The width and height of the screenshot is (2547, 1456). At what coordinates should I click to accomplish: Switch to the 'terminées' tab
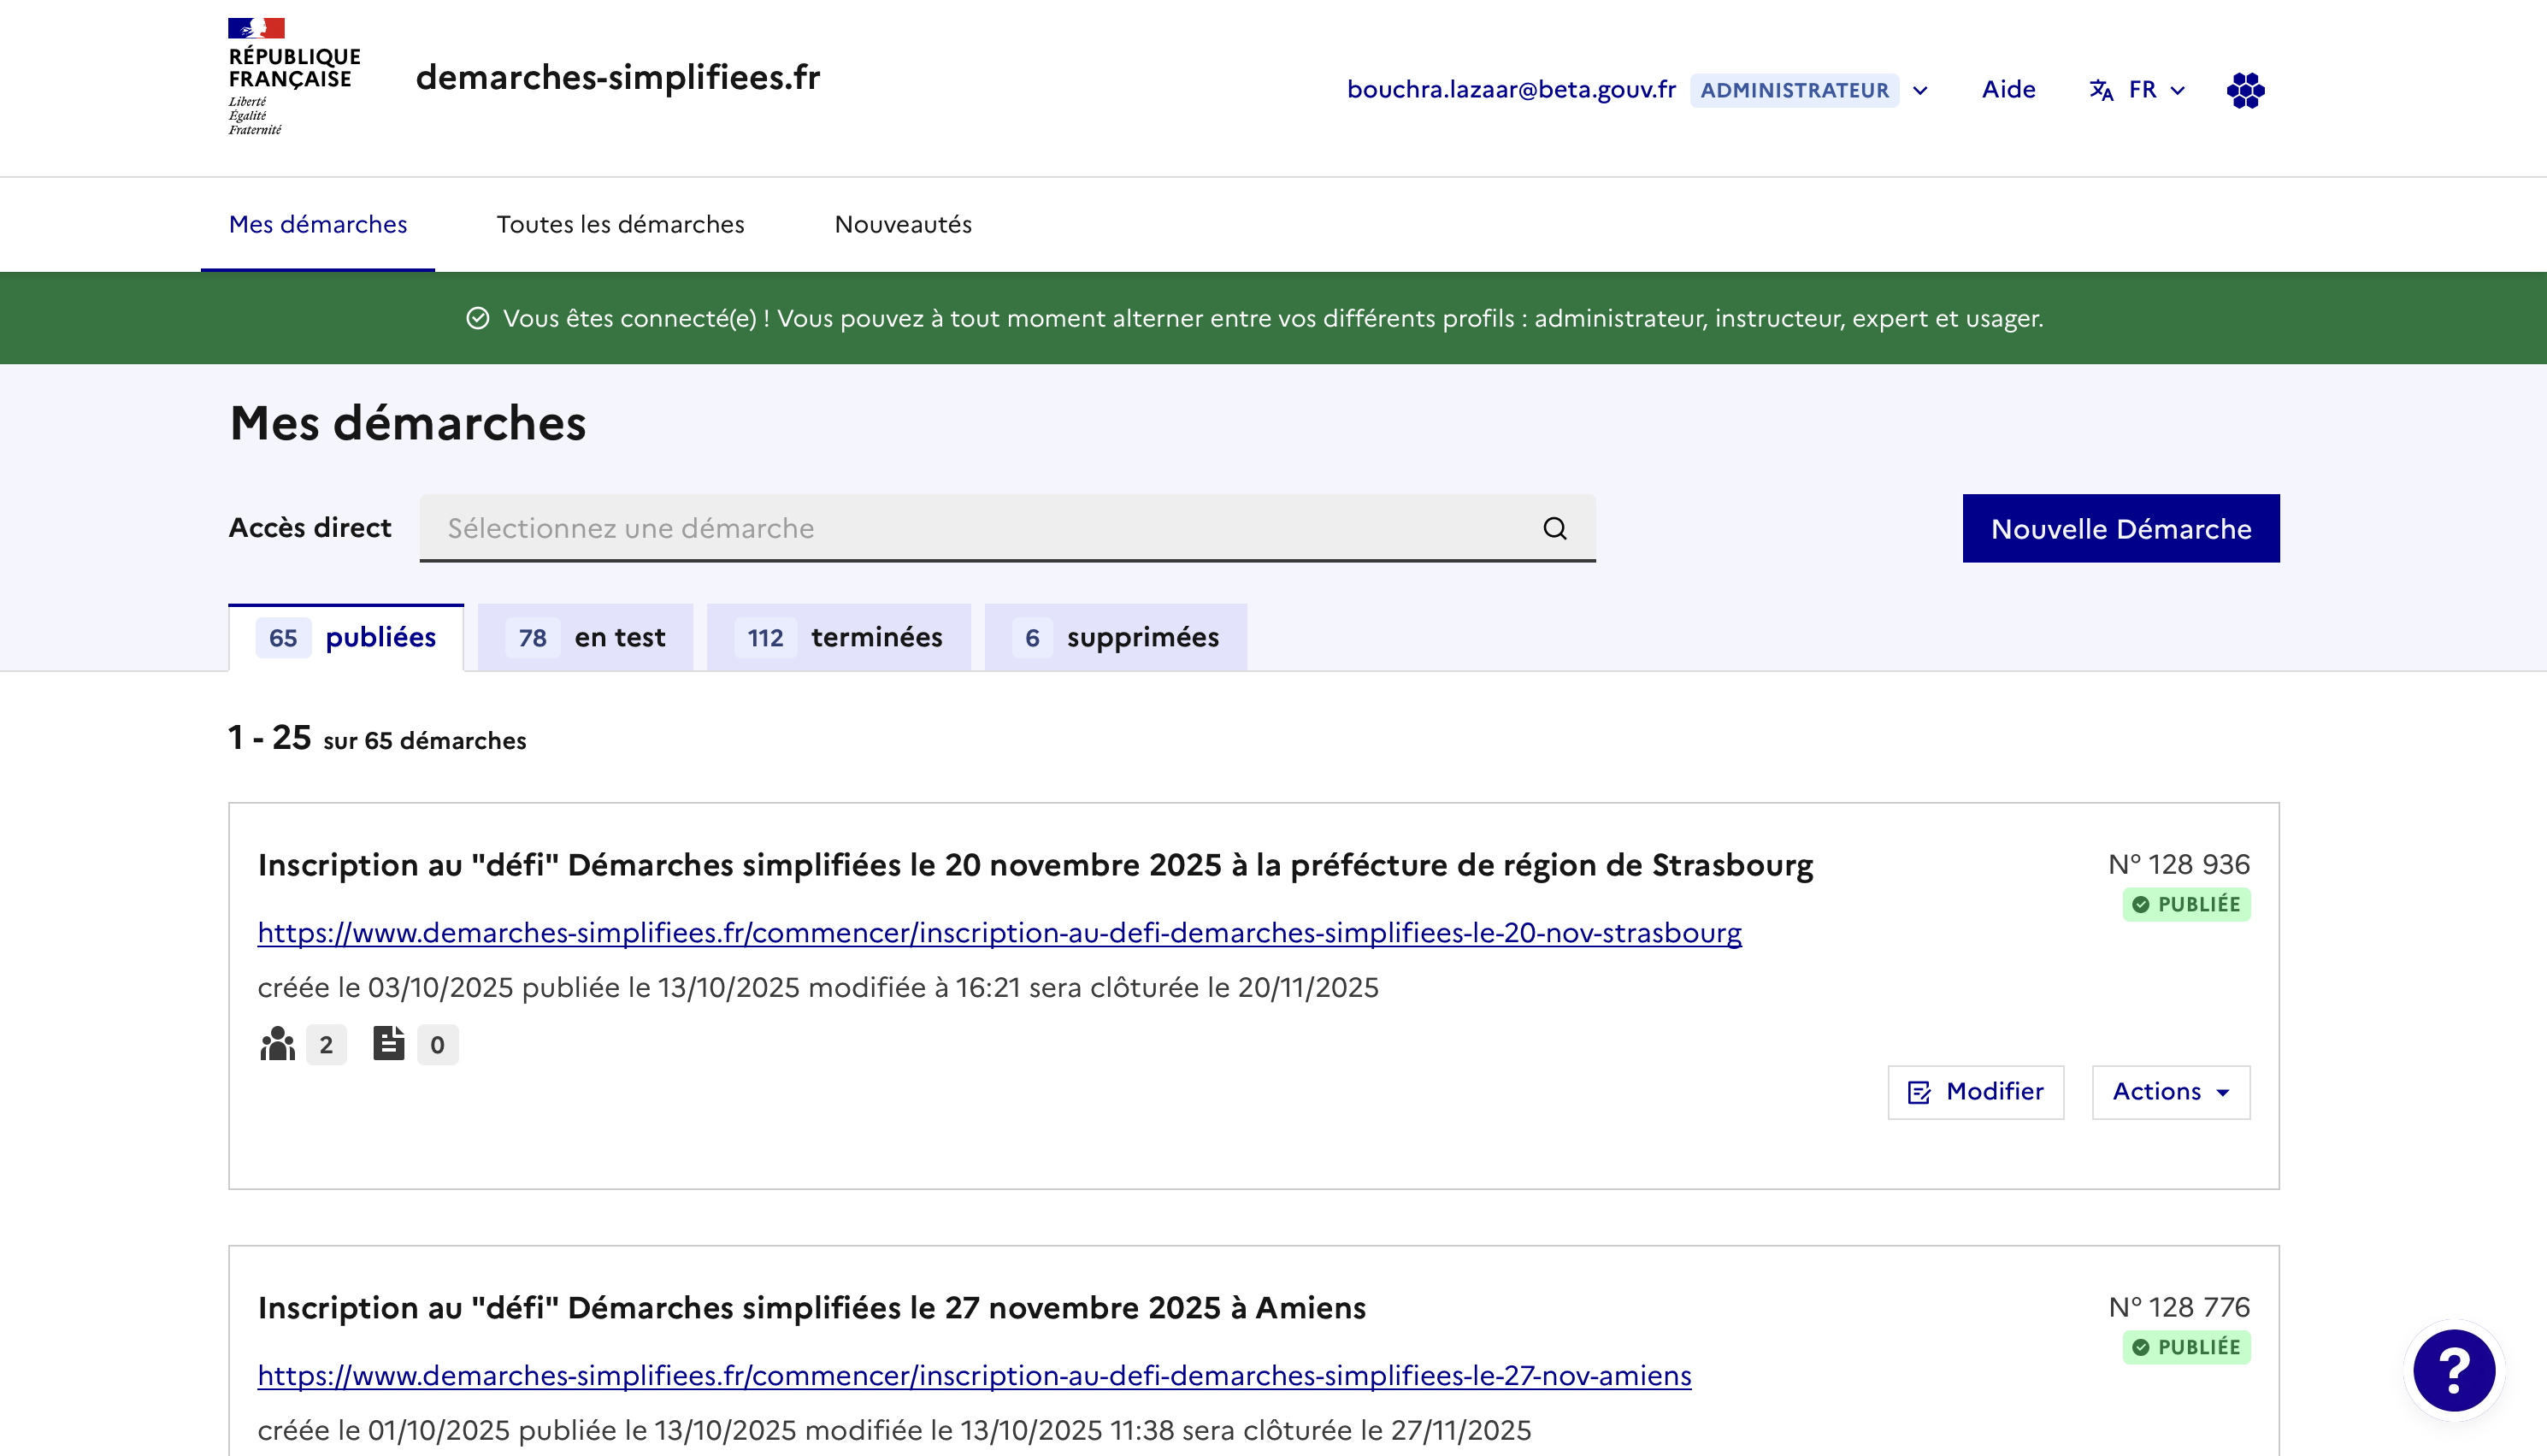pos(839,638)
